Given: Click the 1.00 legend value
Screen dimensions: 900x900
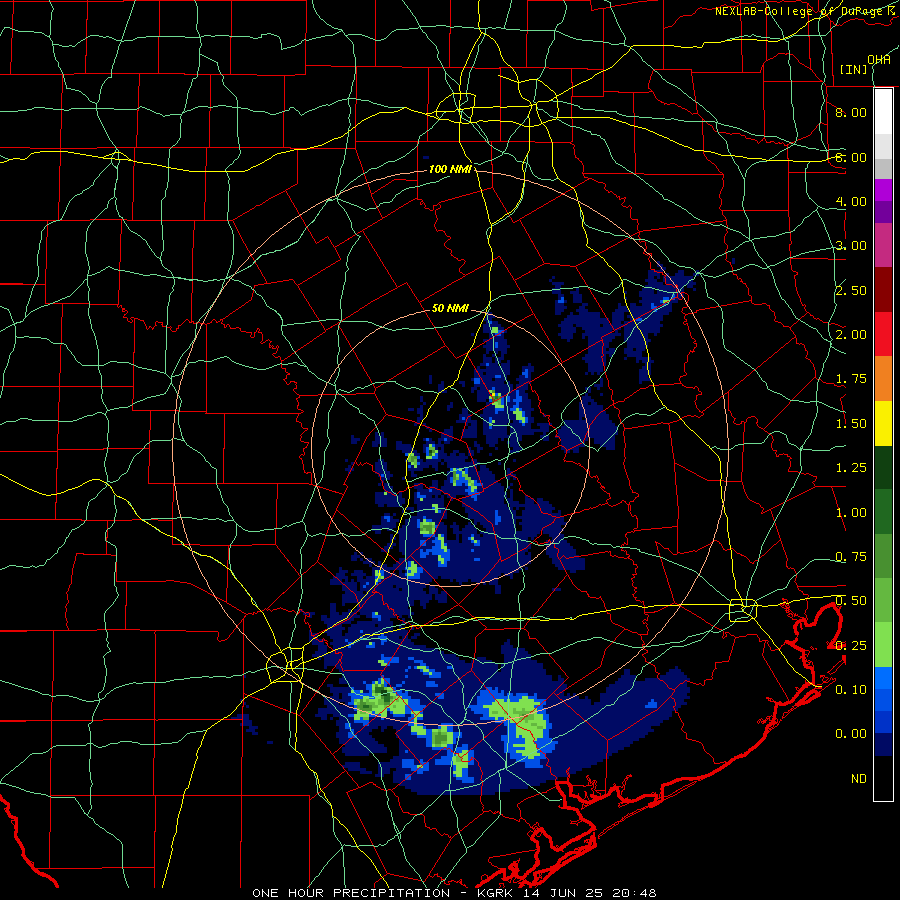Looking at the screenshot, I should (x=851, y=513).
